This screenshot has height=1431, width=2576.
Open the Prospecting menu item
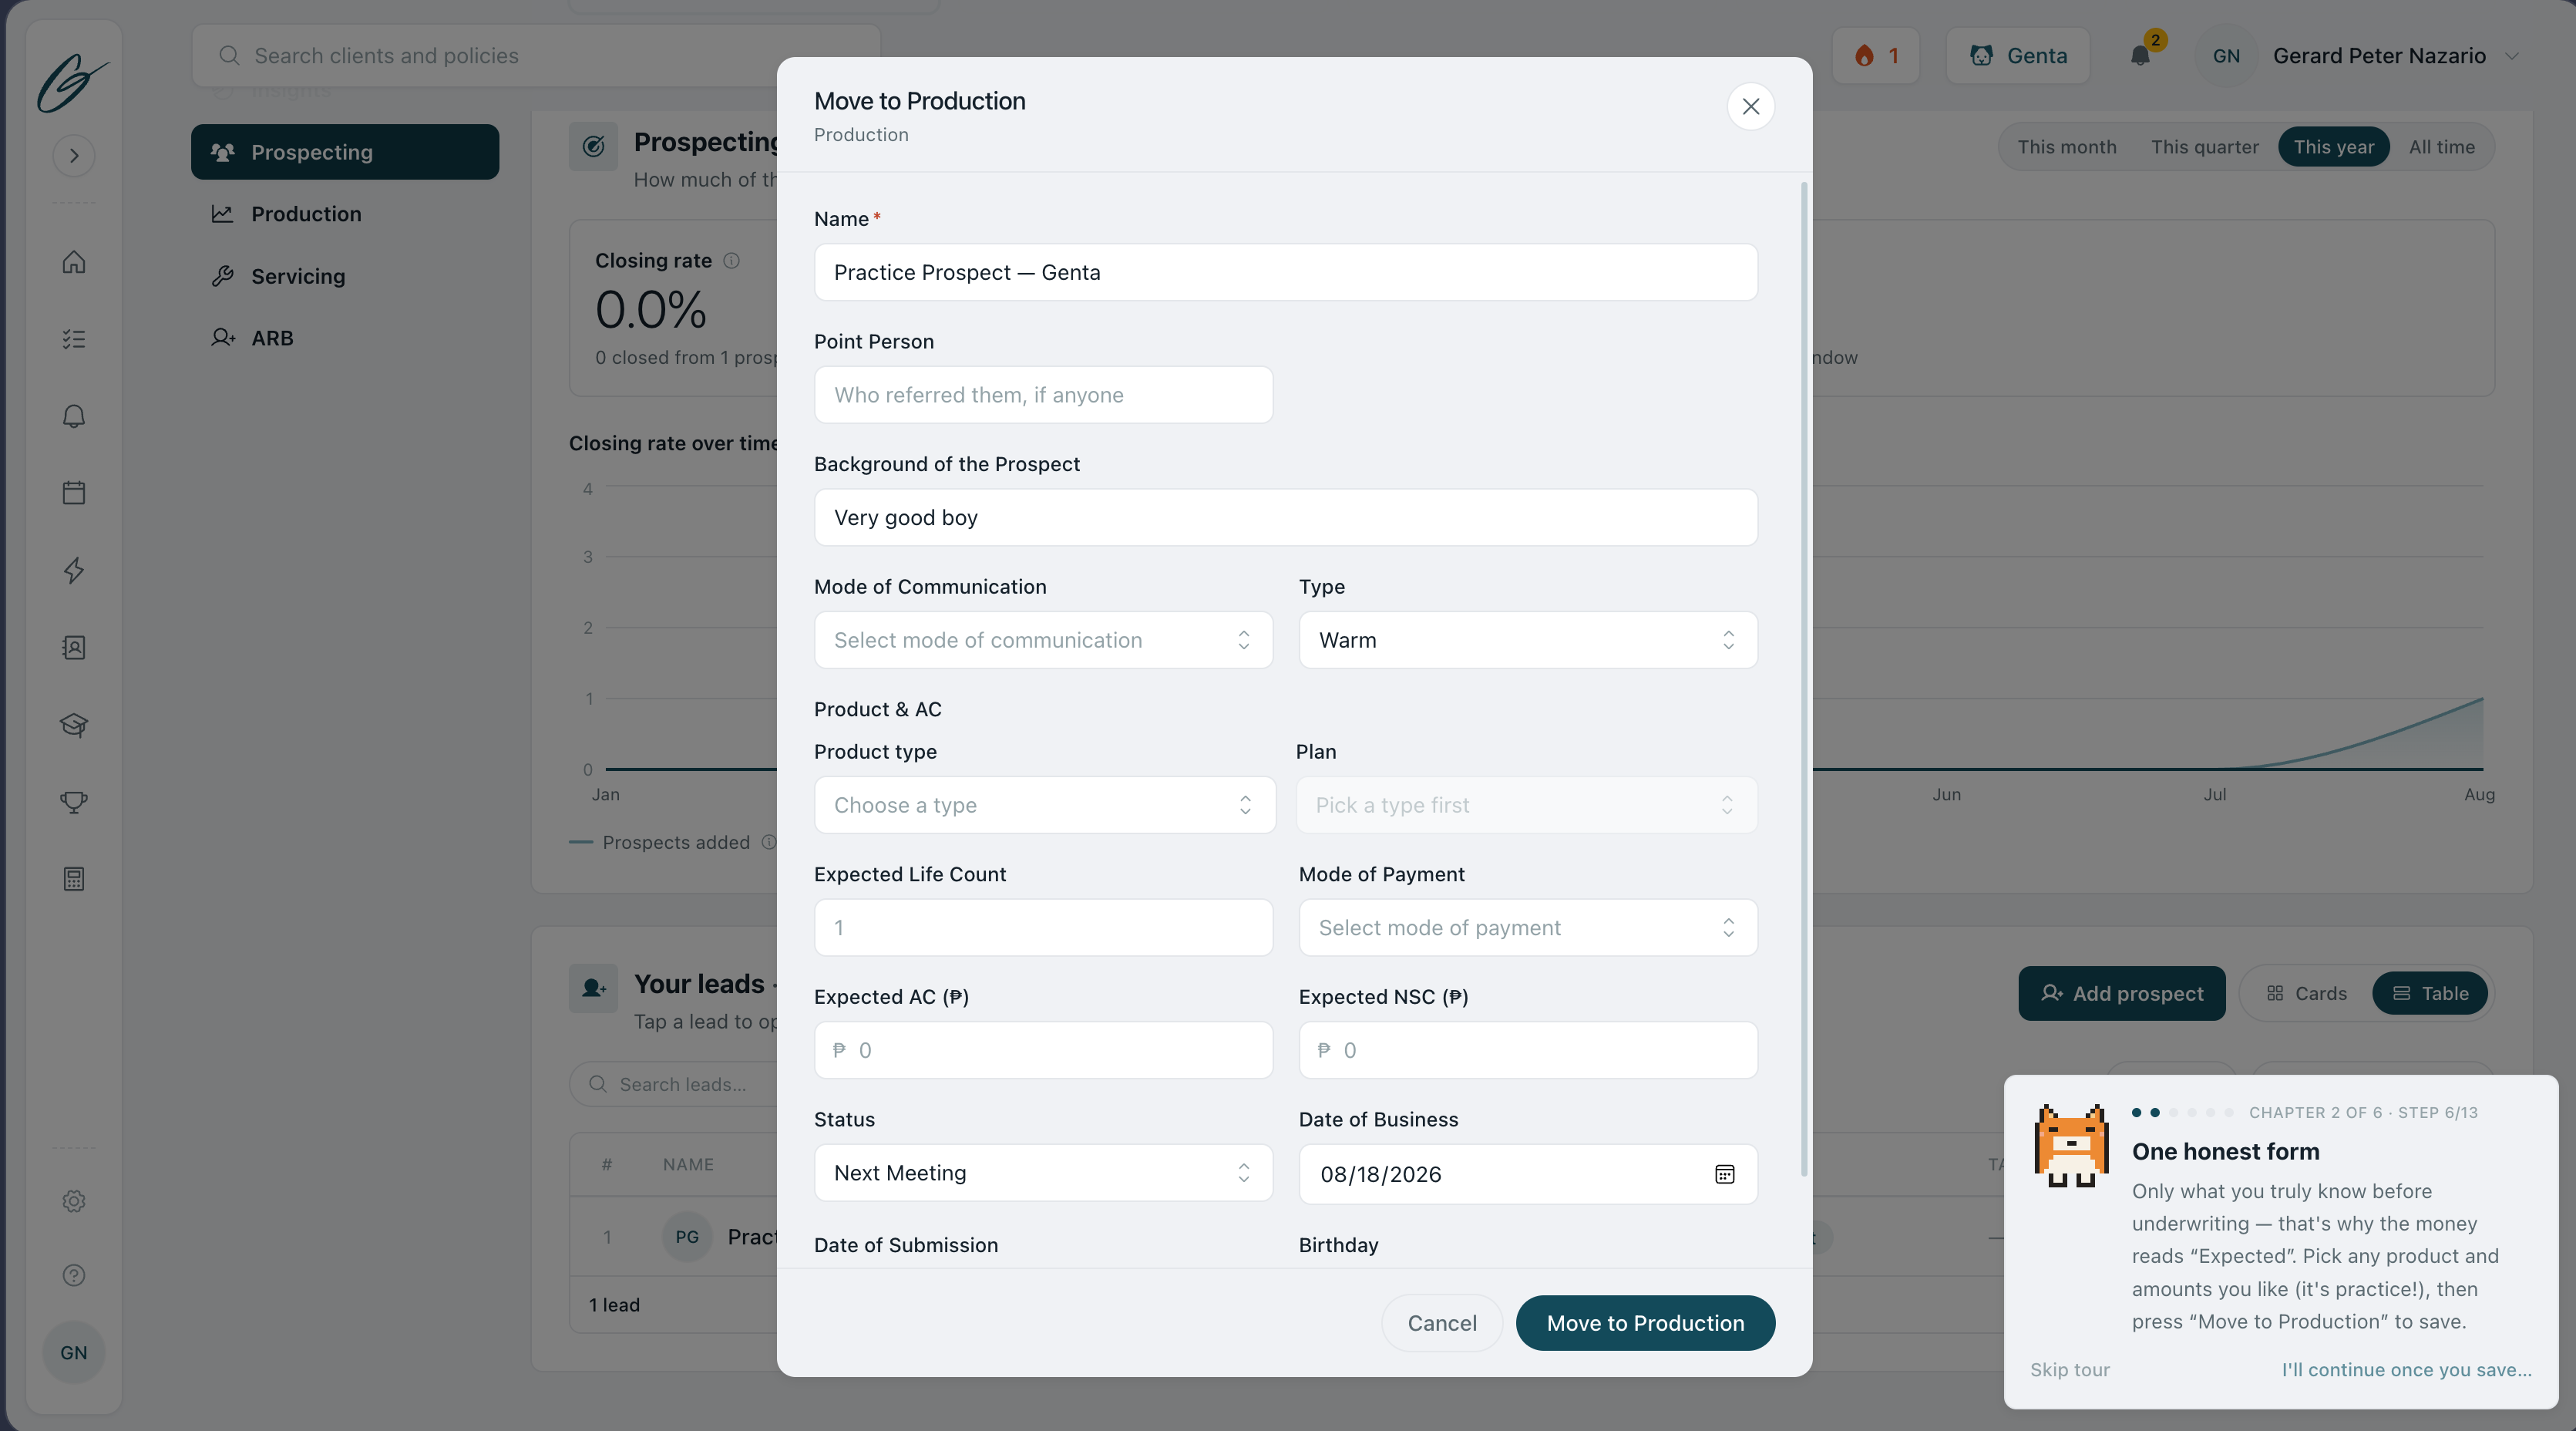[345, 152]
